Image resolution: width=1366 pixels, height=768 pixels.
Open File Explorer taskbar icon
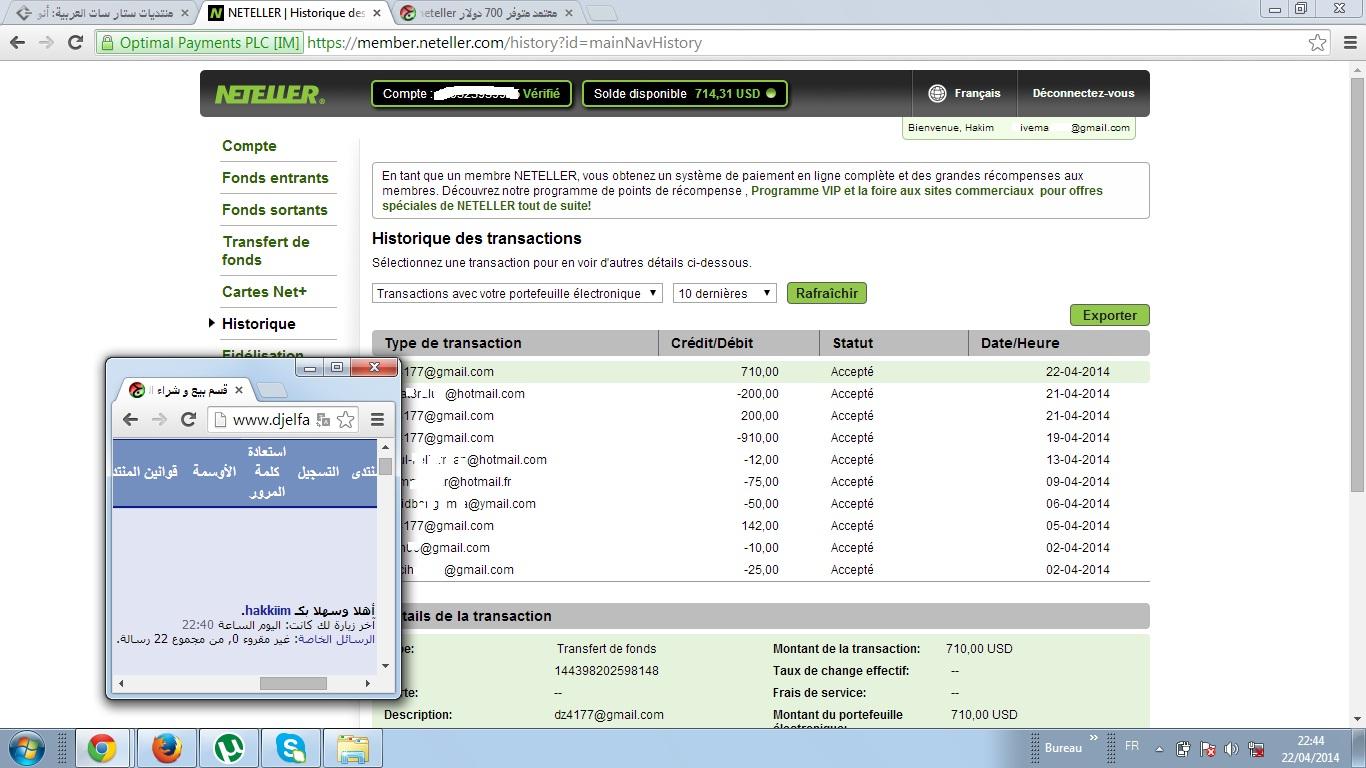[x=353, y=748]
